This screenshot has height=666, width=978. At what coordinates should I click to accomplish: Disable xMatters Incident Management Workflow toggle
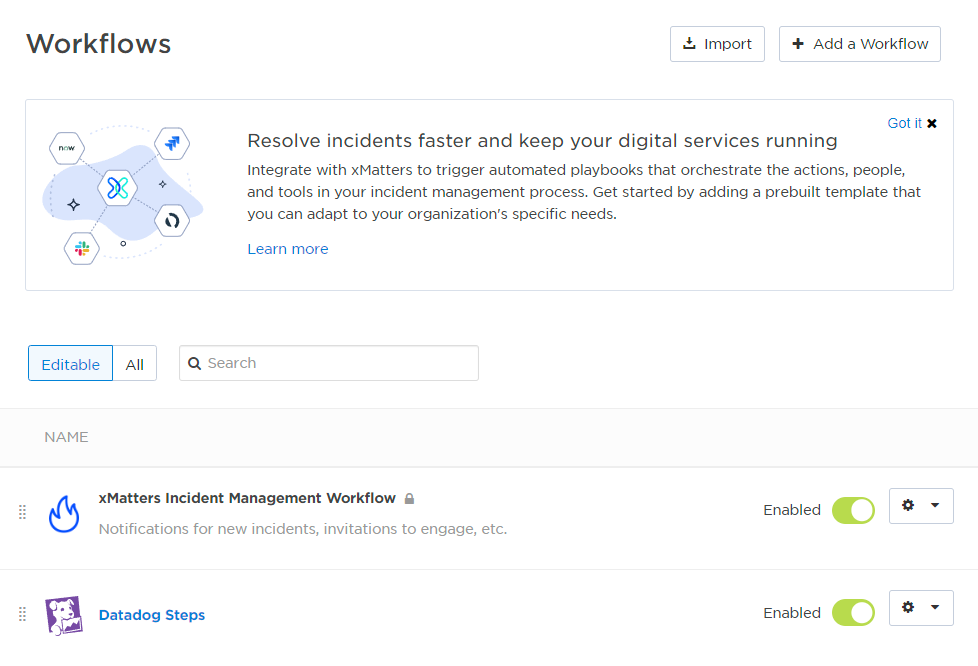click(x=853, y=511)
